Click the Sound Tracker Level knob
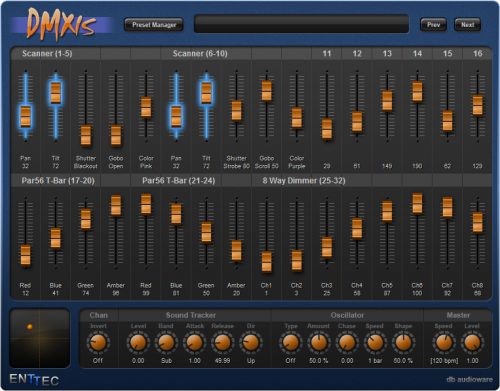 (x=138, y=343)
